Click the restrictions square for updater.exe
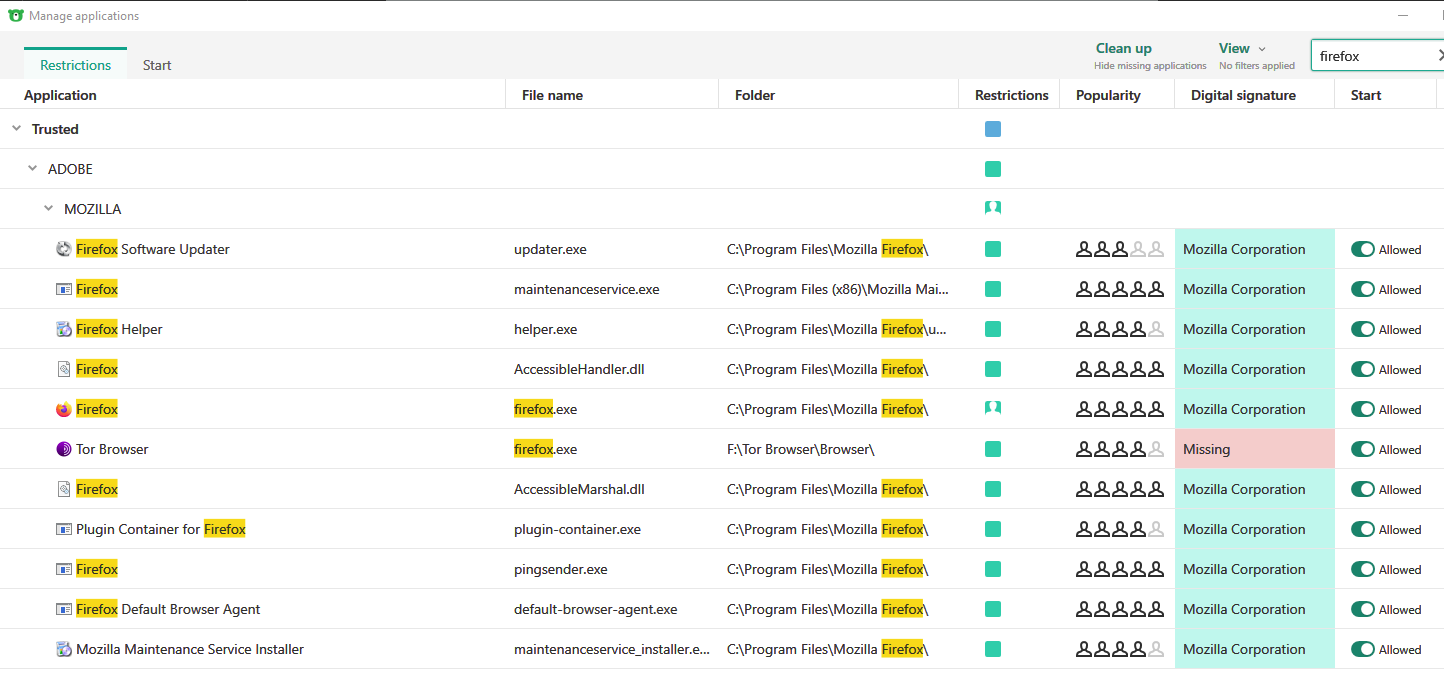 992,249
